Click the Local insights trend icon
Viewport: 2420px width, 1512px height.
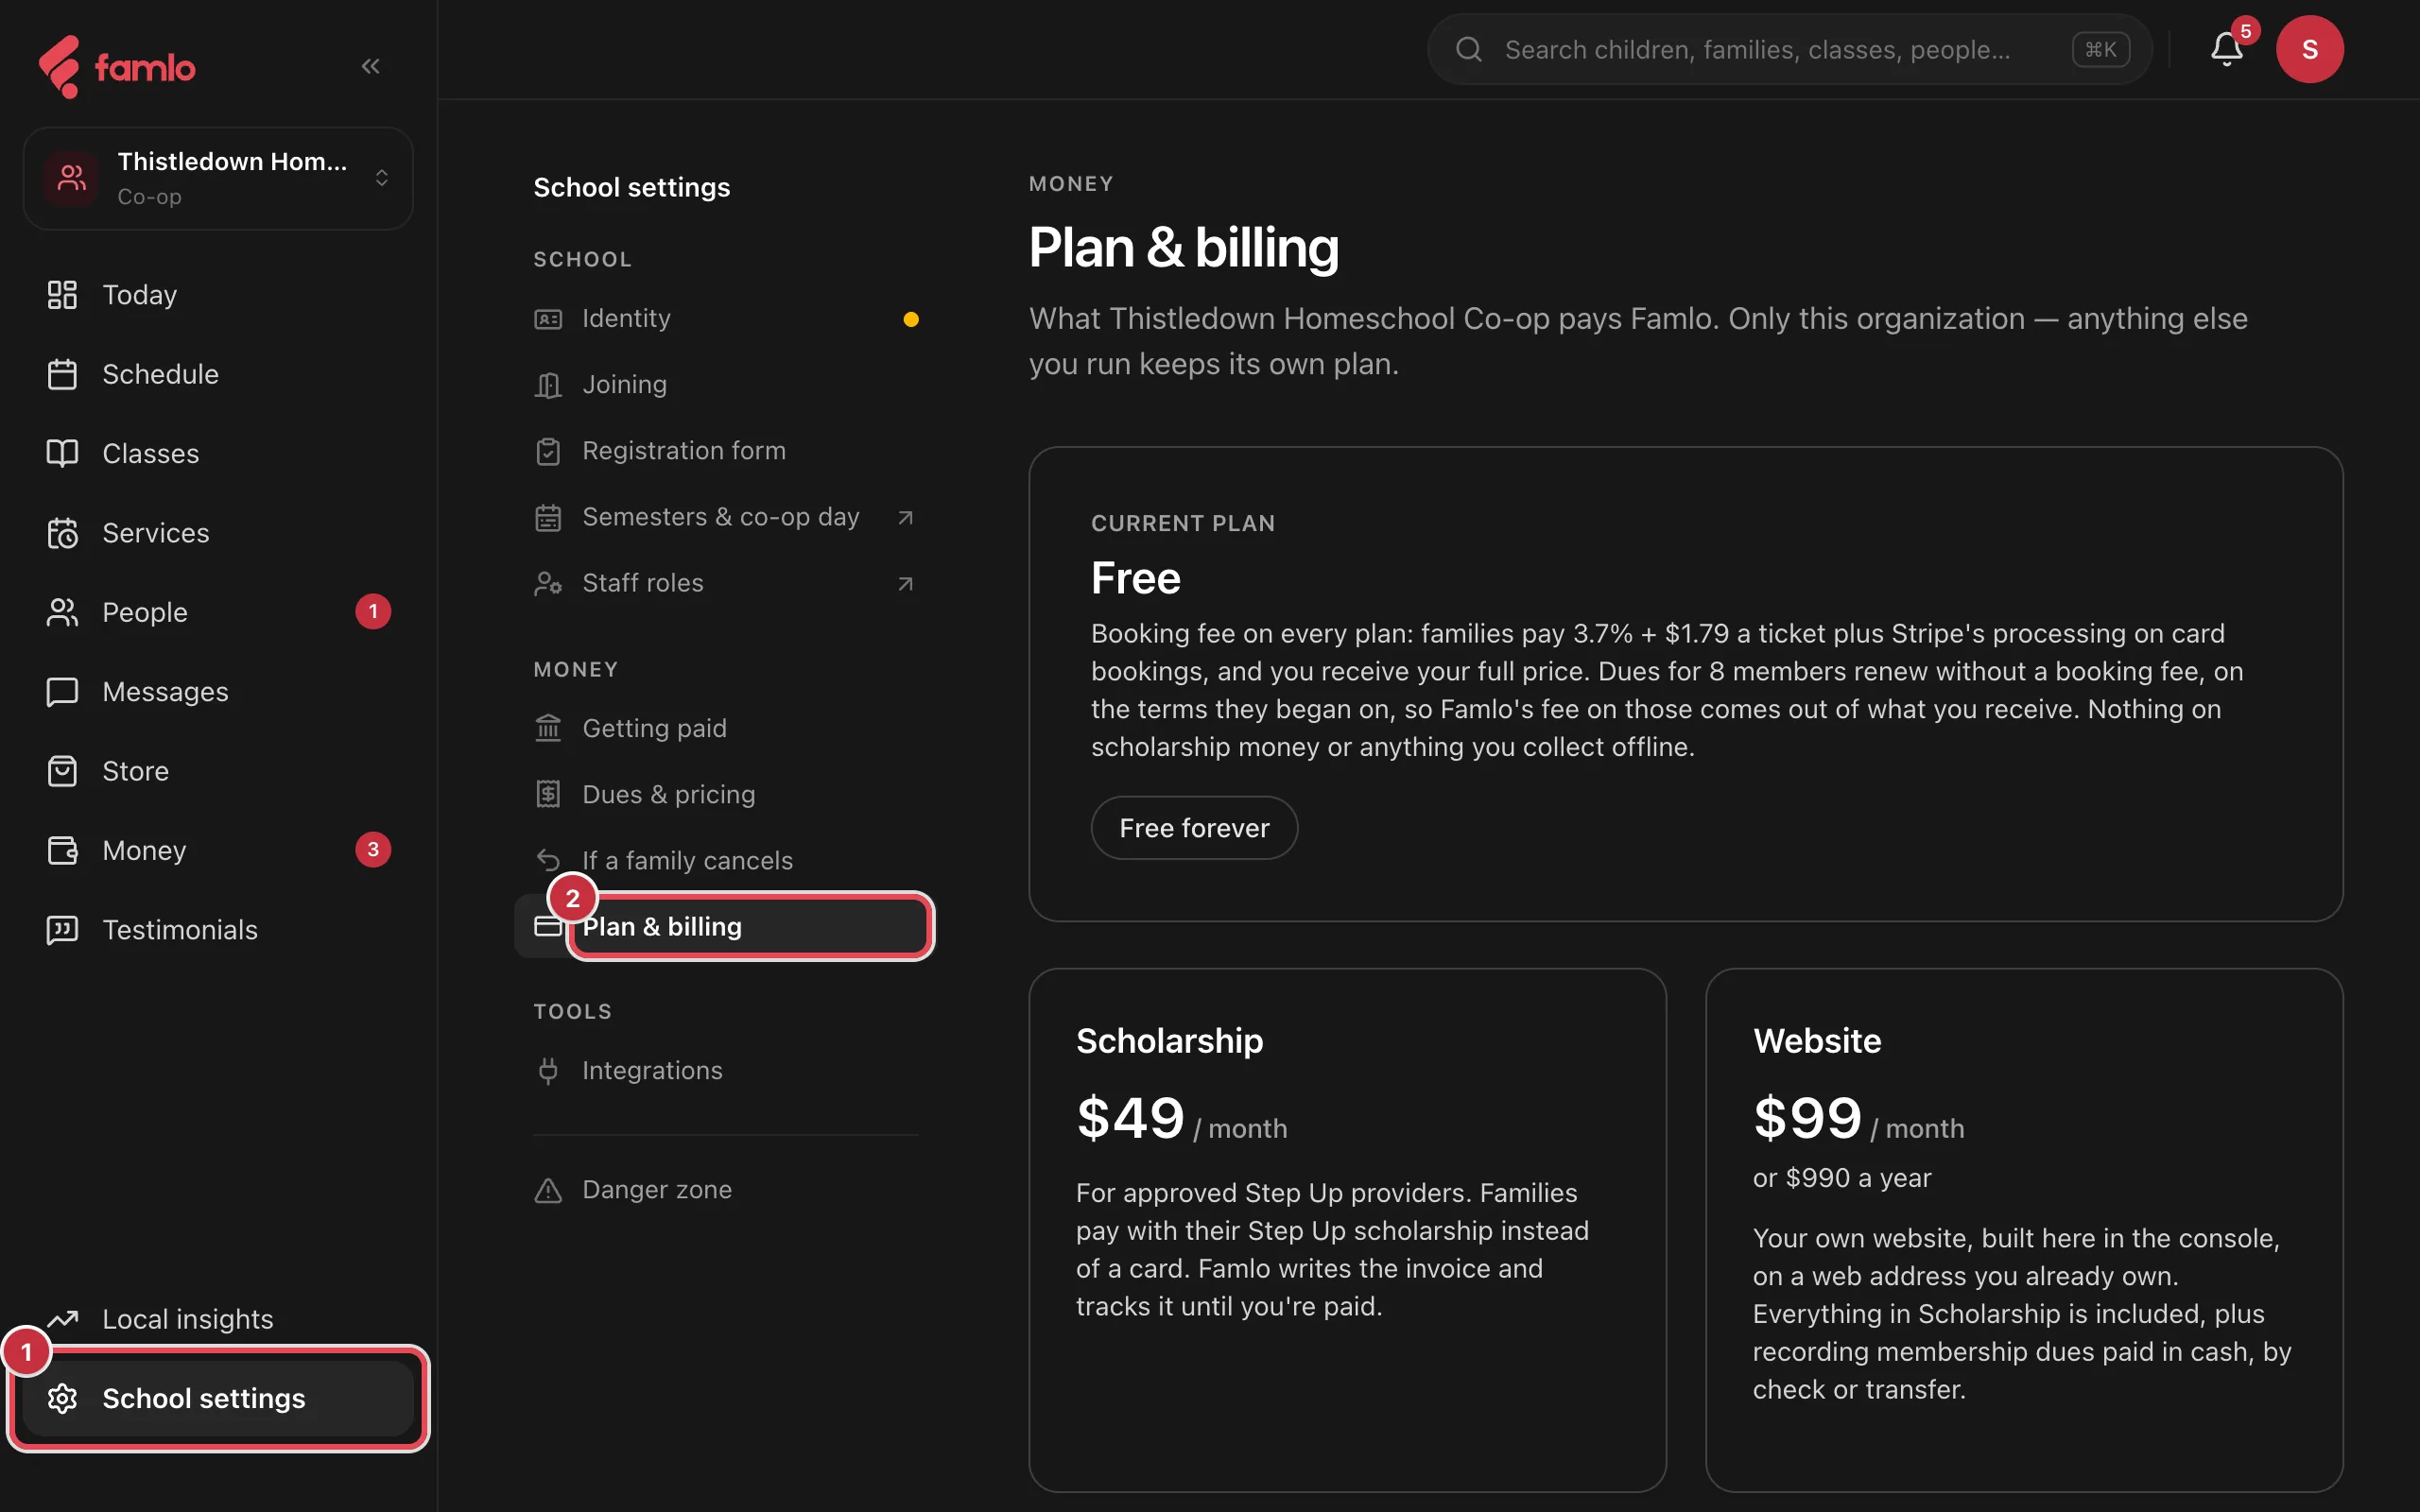[62, 1319]
